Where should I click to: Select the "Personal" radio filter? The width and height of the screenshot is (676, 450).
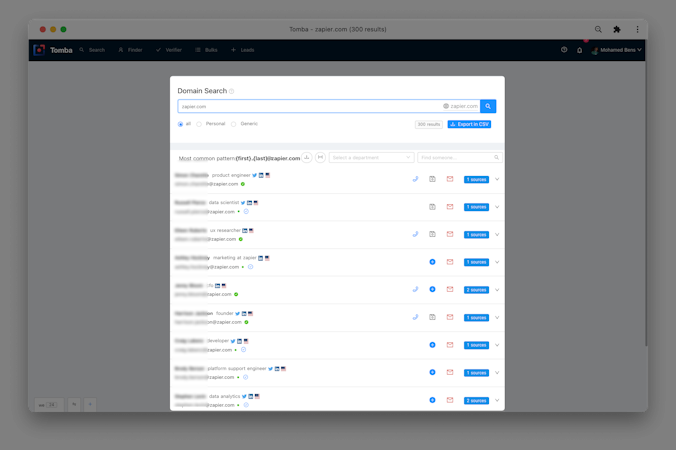point(199,124)
